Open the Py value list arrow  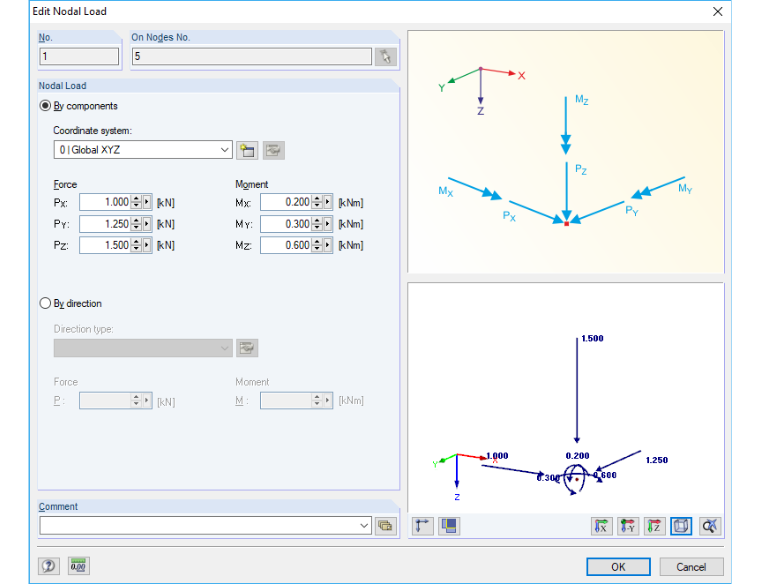(x=147, y=223)
